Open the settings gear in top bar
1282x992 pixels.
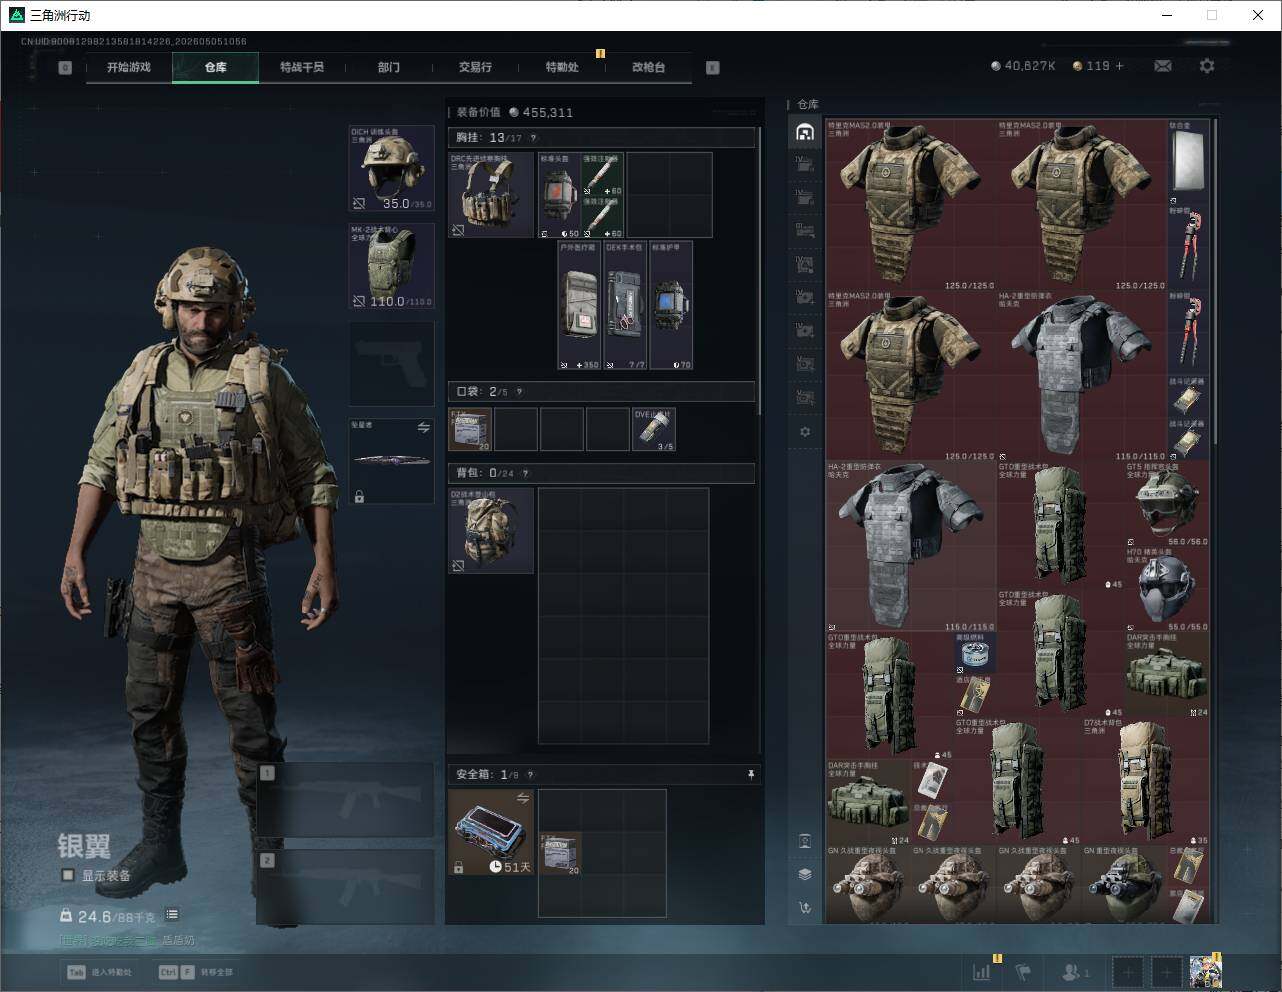point(1207,66)
